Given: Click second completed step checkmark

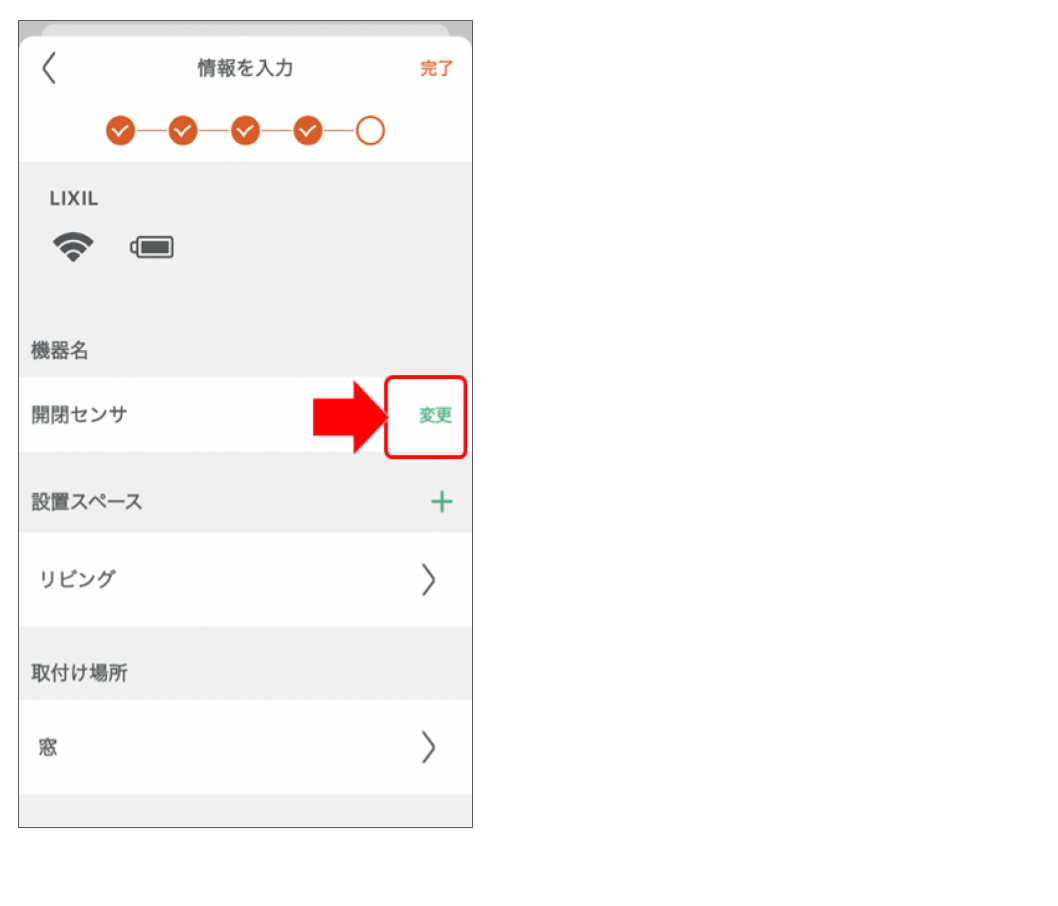Looking at the screenshot, I should pos(183,131).
